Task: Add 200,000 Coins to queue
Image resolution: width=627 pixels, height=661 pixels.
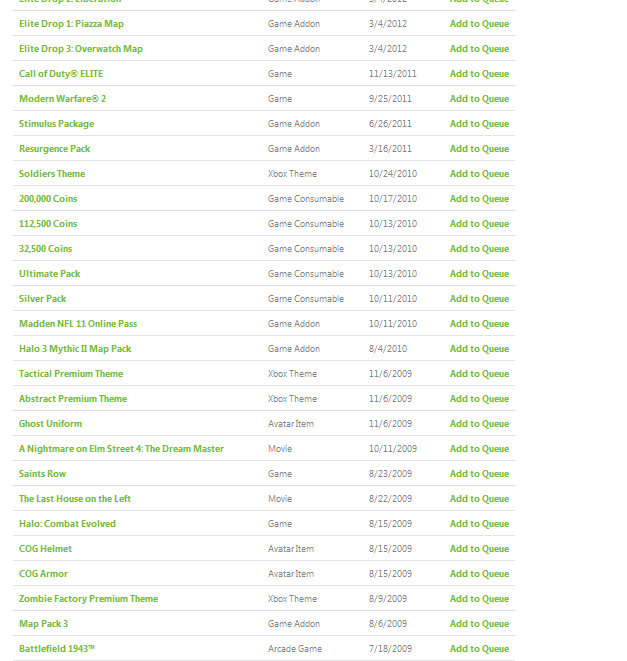Action: tap(479, 199)
